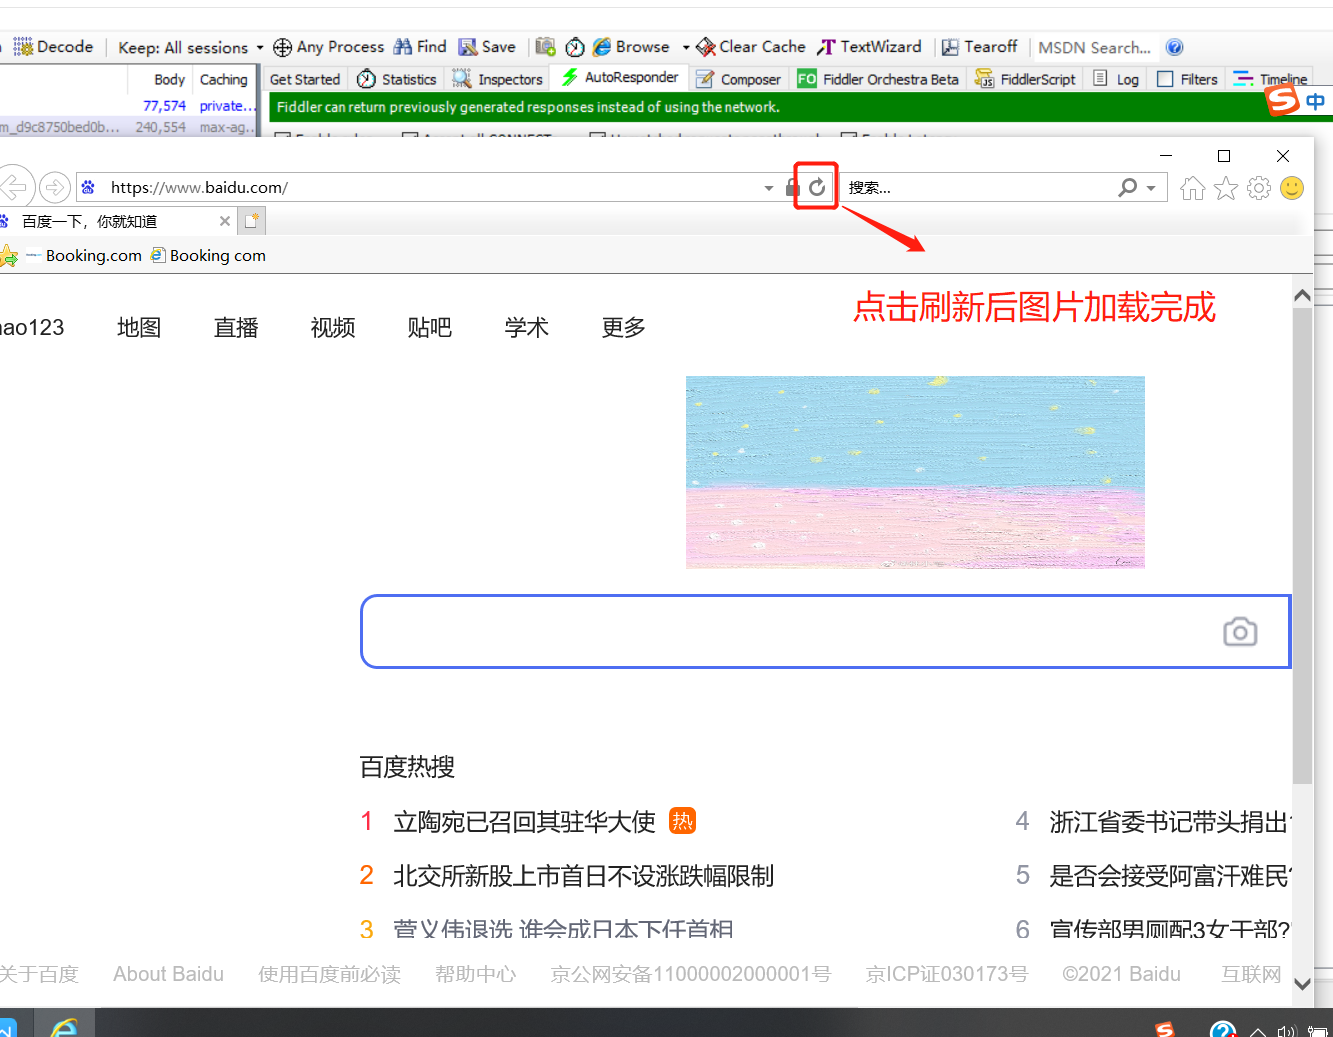Screen dimensions: 1333x1037
Task: Close the 百度一下 browser tab
Action: coord(225,221)
